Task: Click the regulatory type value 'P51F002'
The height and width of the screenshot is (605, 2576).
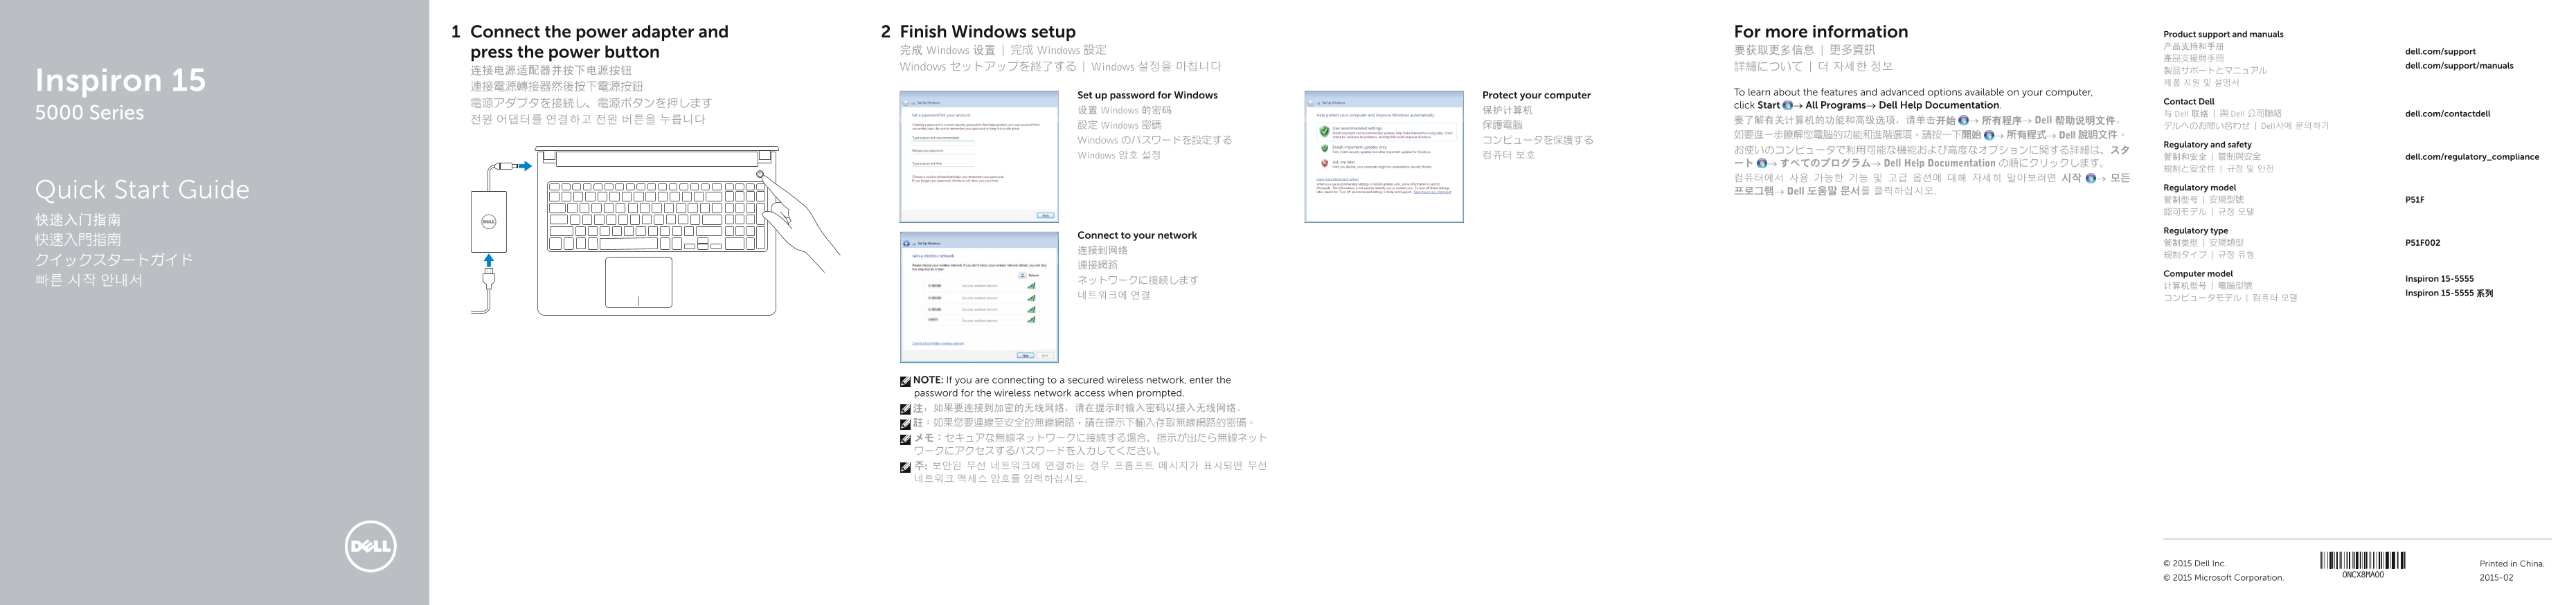Action: [x=2422, y=243]
